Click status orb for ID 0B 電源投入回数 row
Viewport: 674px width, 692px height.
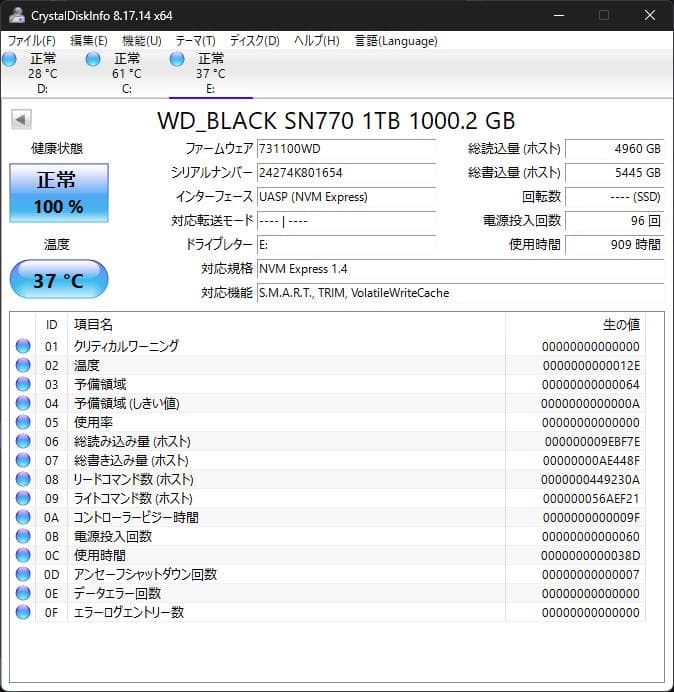click(23, 536)
